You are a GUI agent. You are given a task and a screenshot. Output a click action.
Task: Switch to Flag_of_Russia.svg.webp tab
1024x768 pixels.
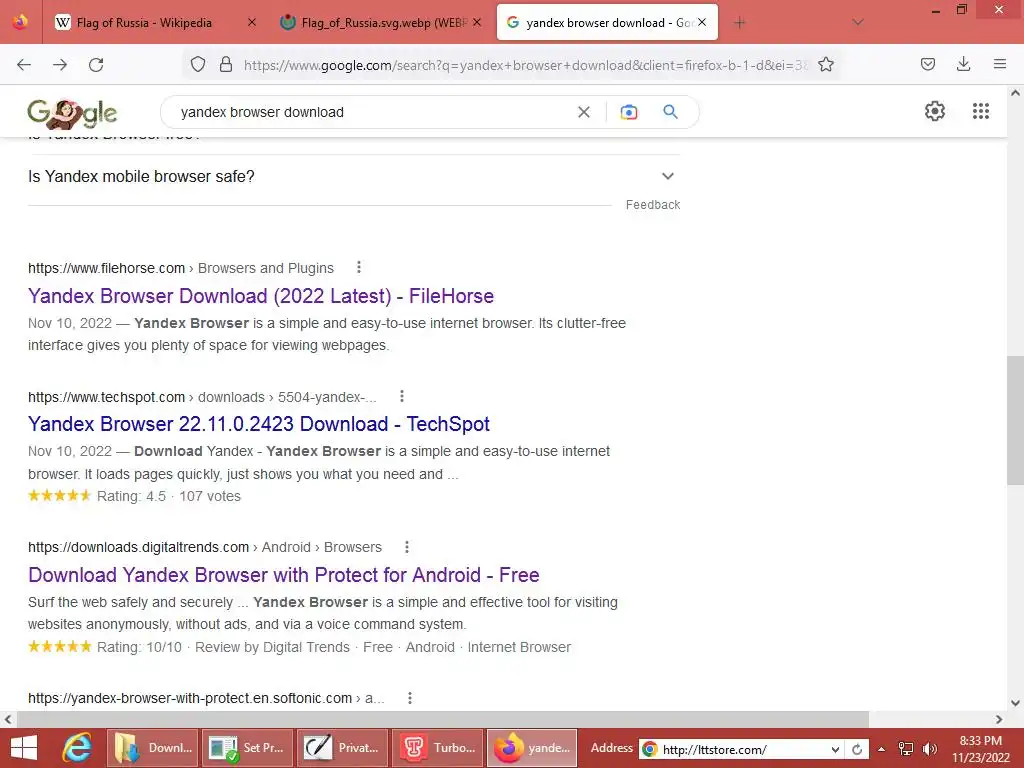point(382,23)
